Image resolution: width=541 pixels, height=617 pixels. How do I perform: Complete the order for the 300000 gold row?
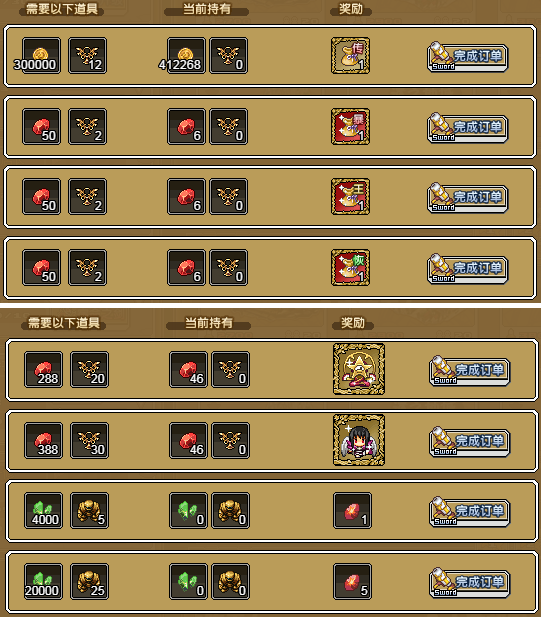coord(467,57)
